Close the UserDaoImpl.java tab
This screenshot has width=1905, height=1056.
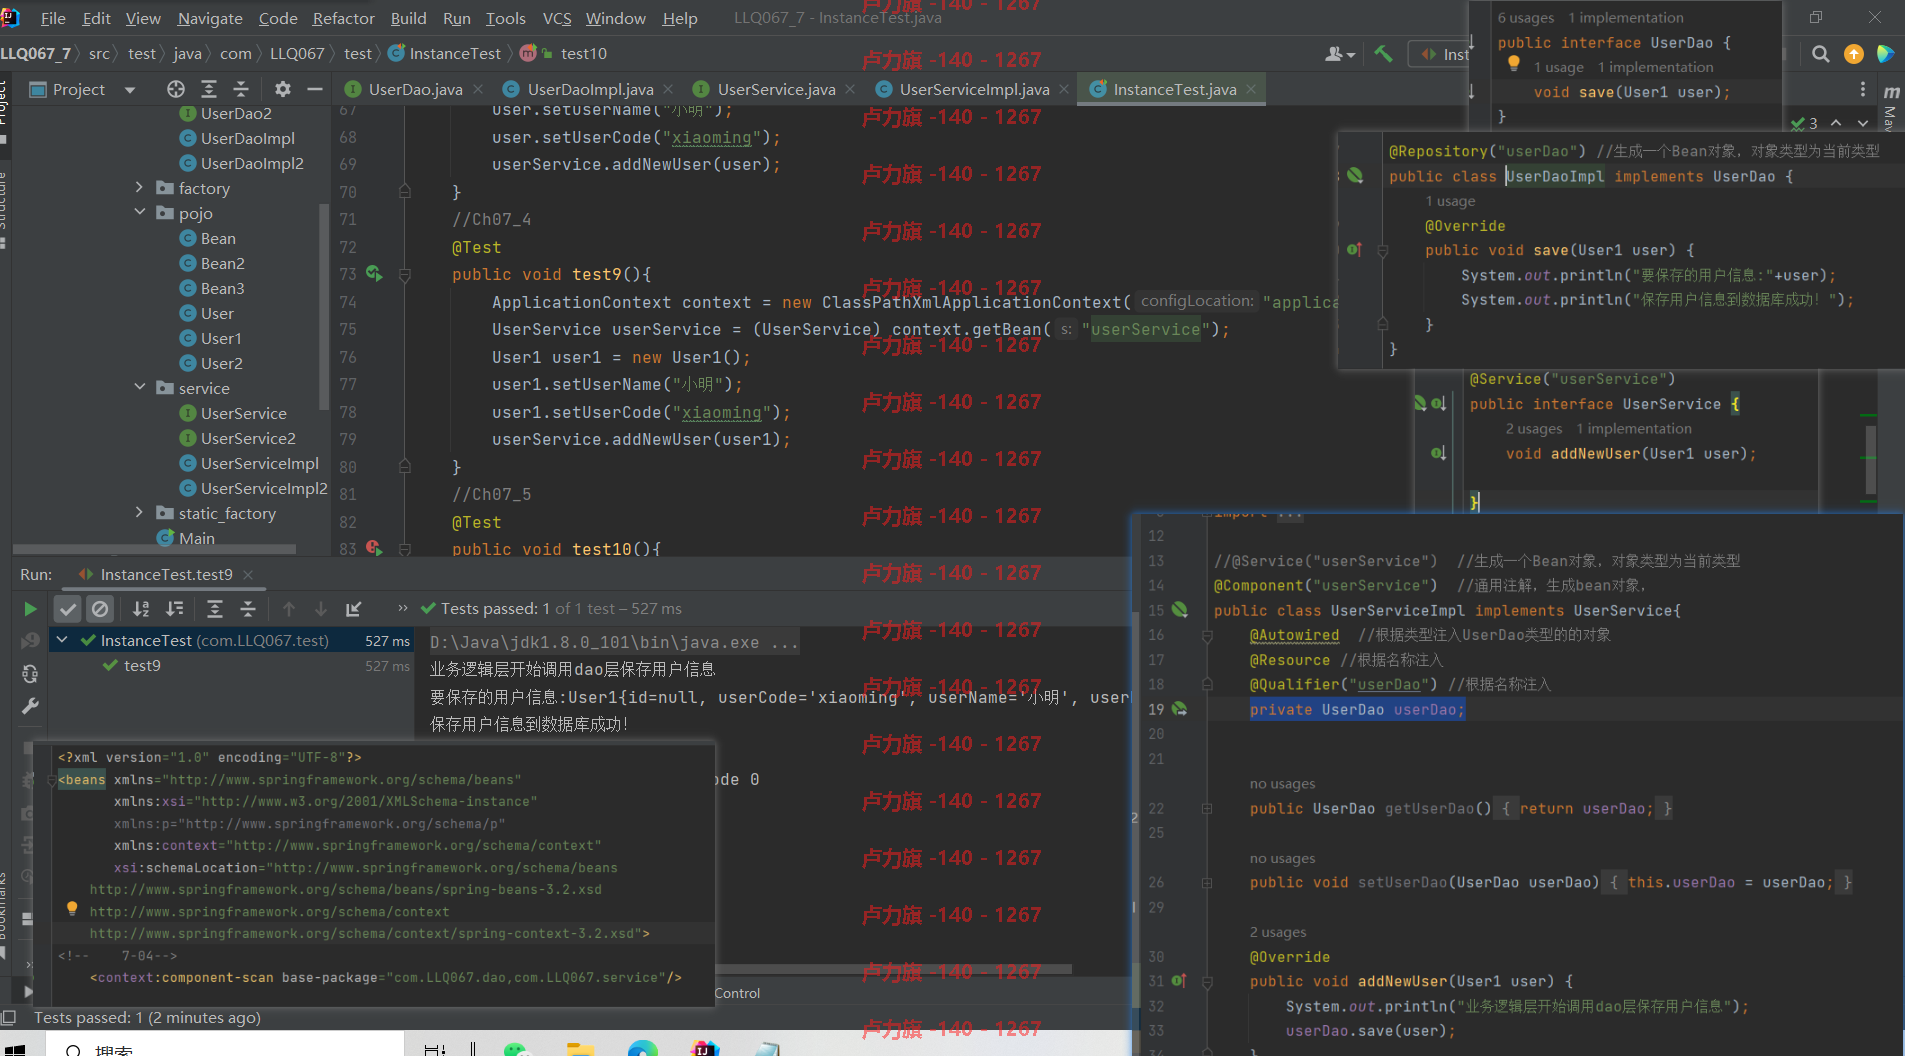coord(668,90)
